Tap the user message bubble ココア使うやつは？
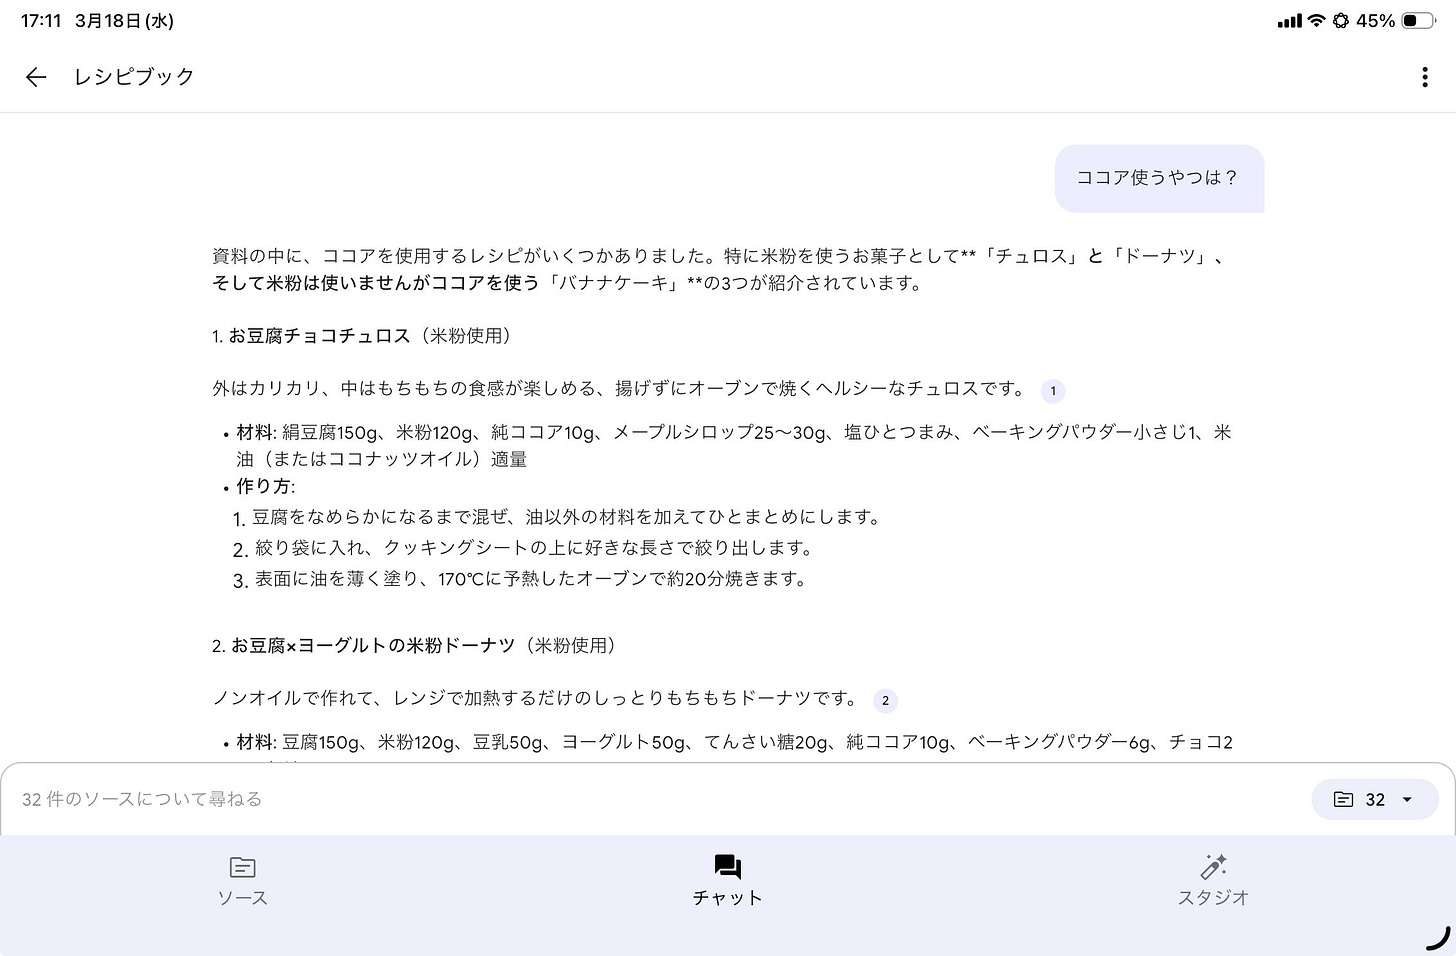 pyautogui.click(x=1158, y=178)
